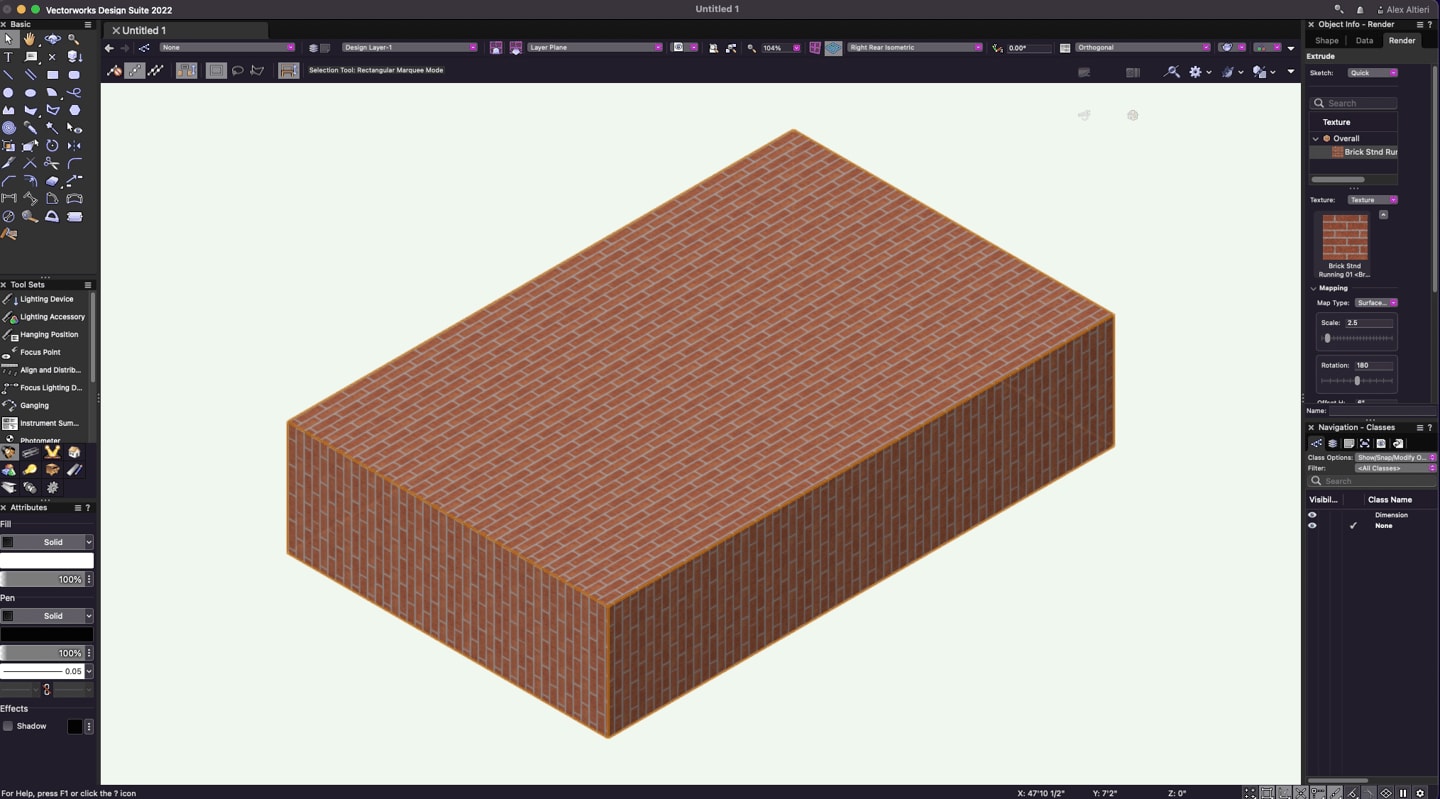The image size is (1440, 799).
Task: Select the Callout tool
Action: coord(30,57)
